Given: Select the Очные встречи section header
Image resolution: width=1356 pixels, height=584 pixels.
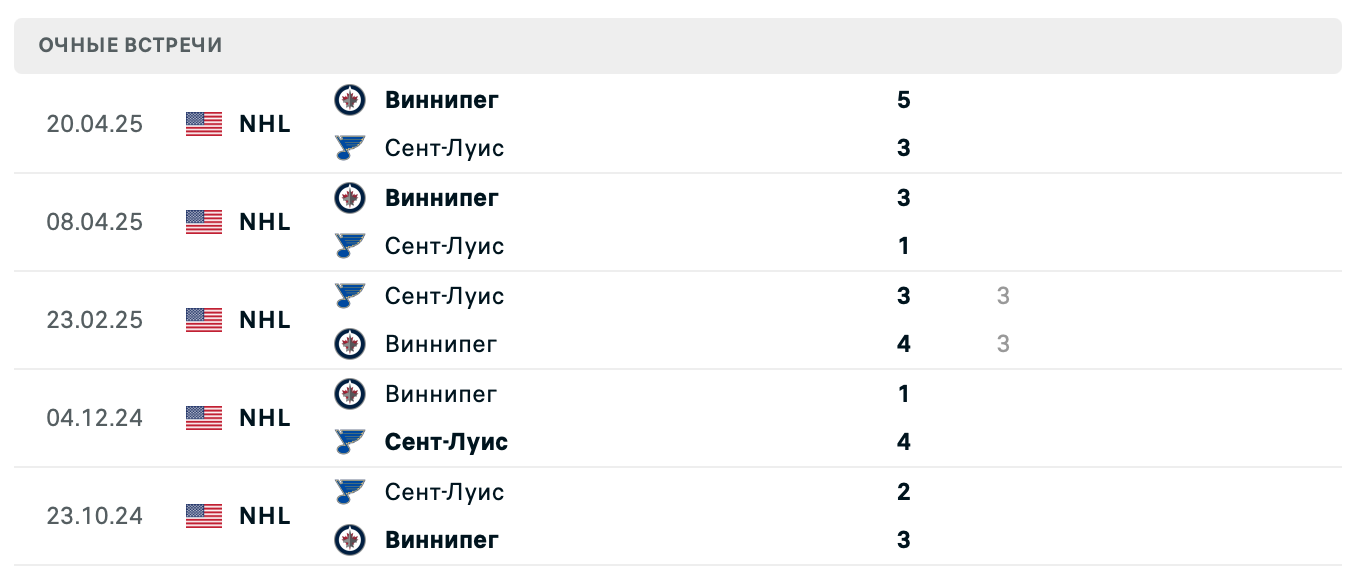Looking at the screenshot, I should (x=130, y=46).
